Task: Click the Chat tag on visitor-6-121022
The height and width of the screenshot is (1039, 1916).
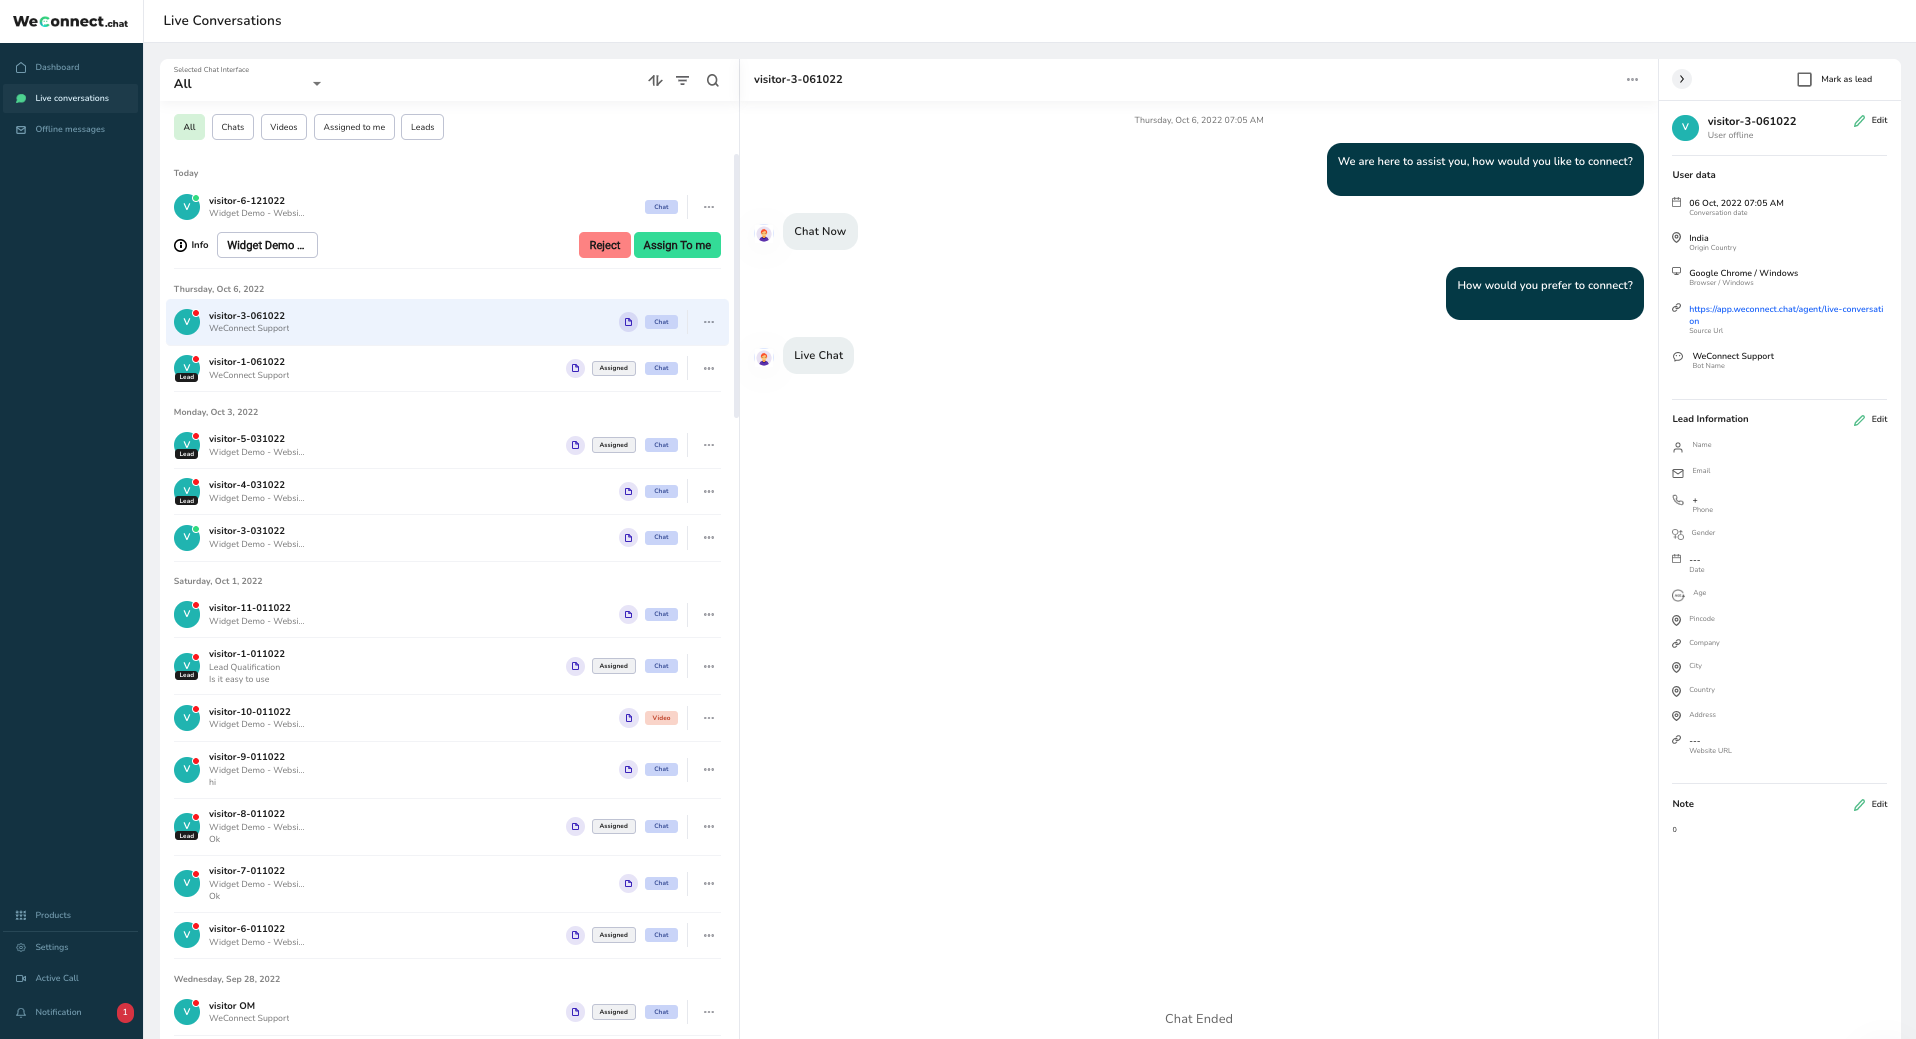Action: point(661,207)
